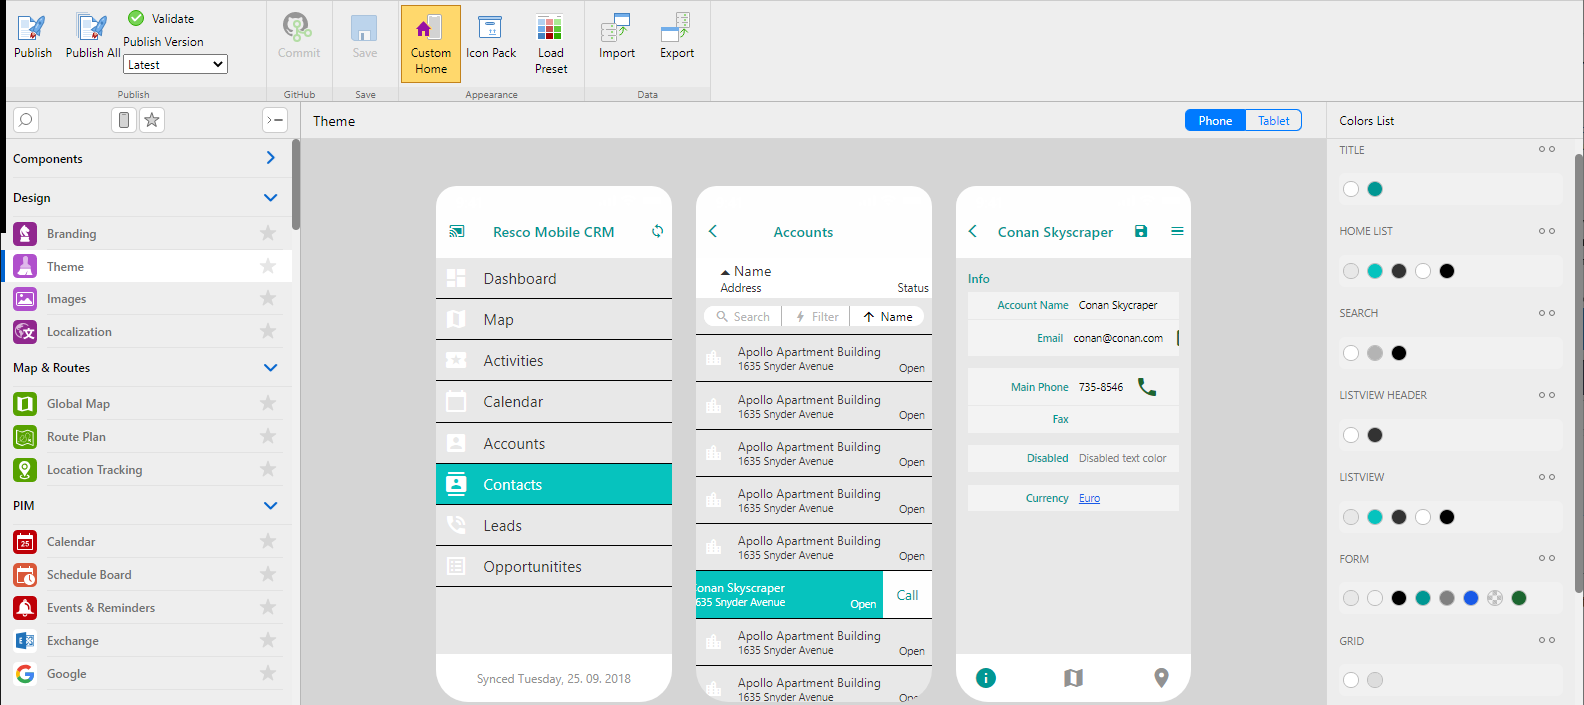The image size is (1584, 705).
Task: Toggle favorite star for Global Map
Action: click(x=268, y=403)
